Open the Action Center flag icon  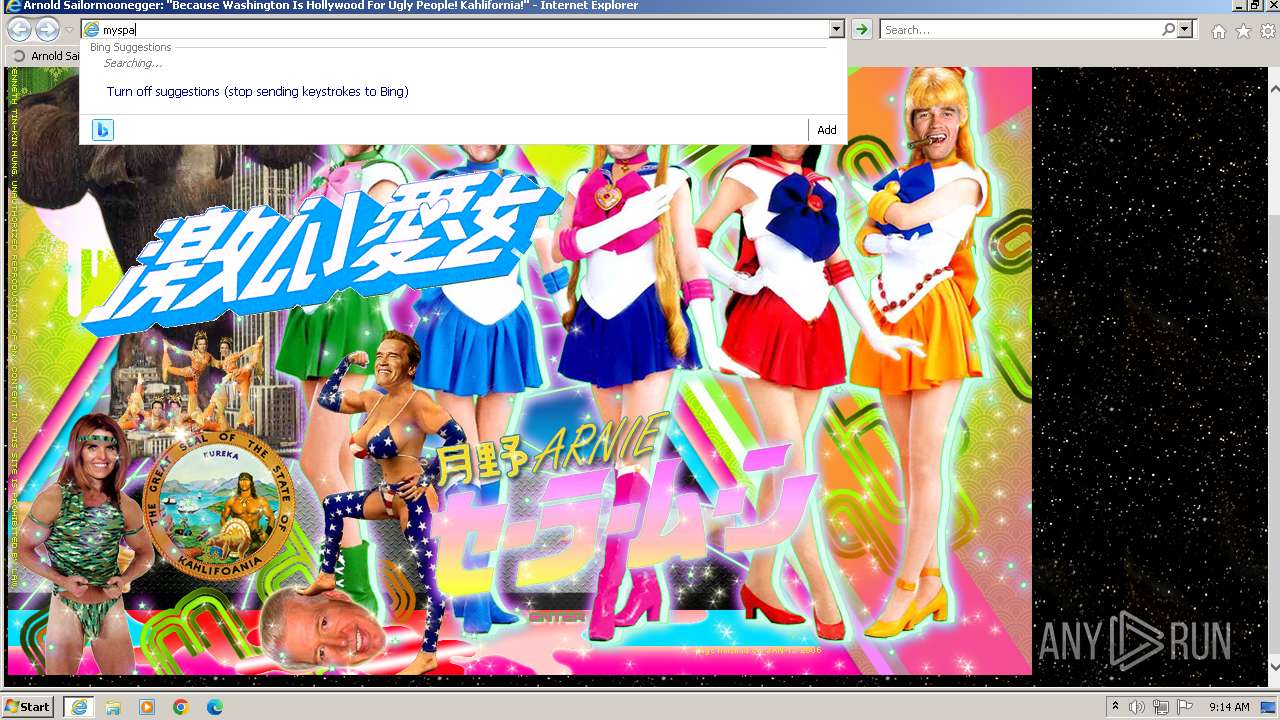coord(1185,707)
